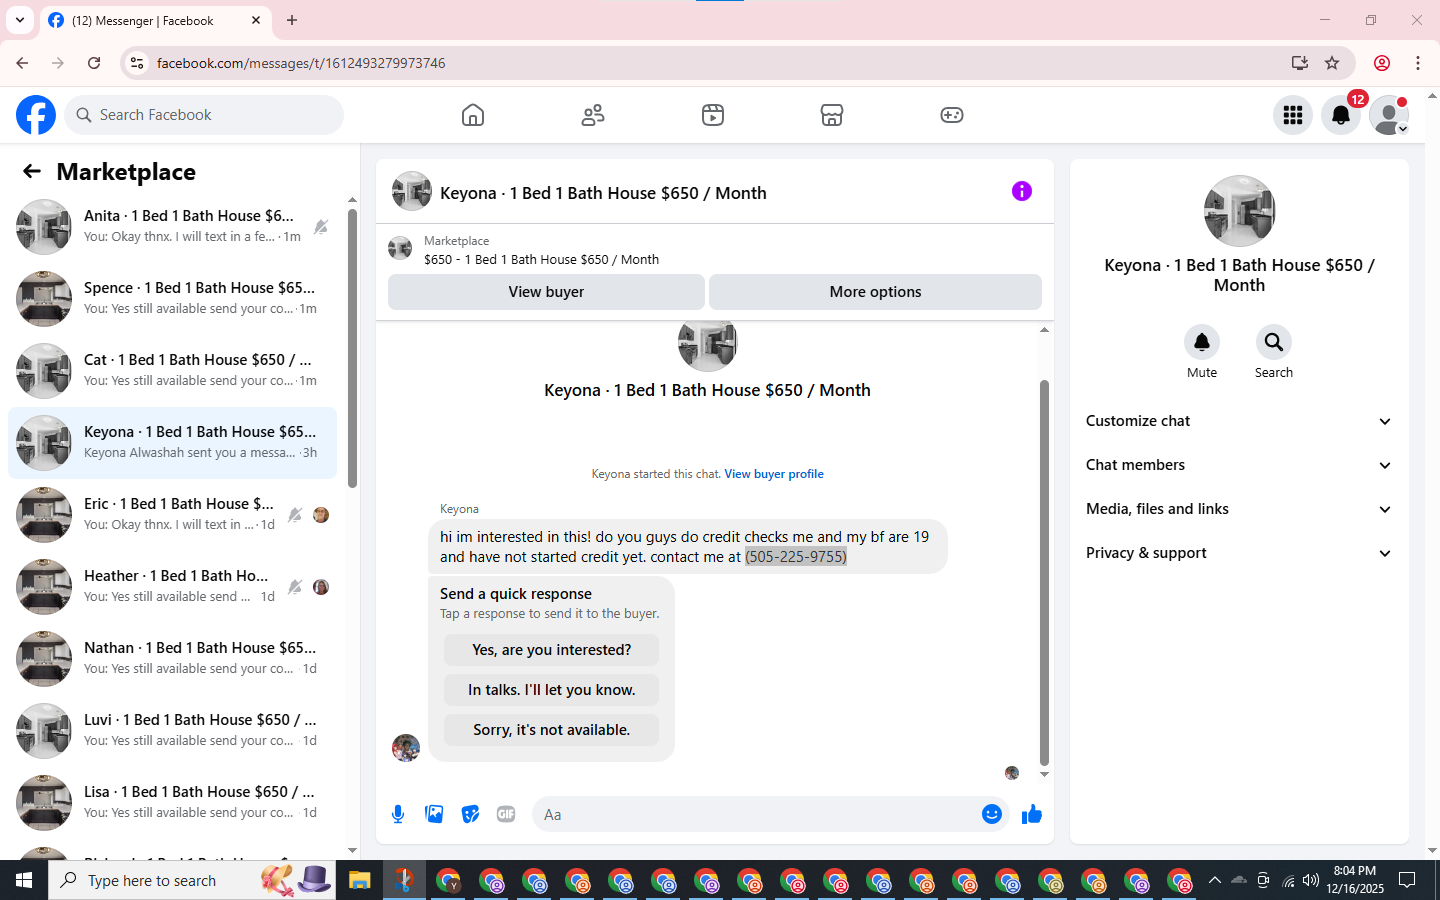Click the muted icon on Anita's conversation
The width and height of the screenshot is (1440, 900).
[321, 227]
